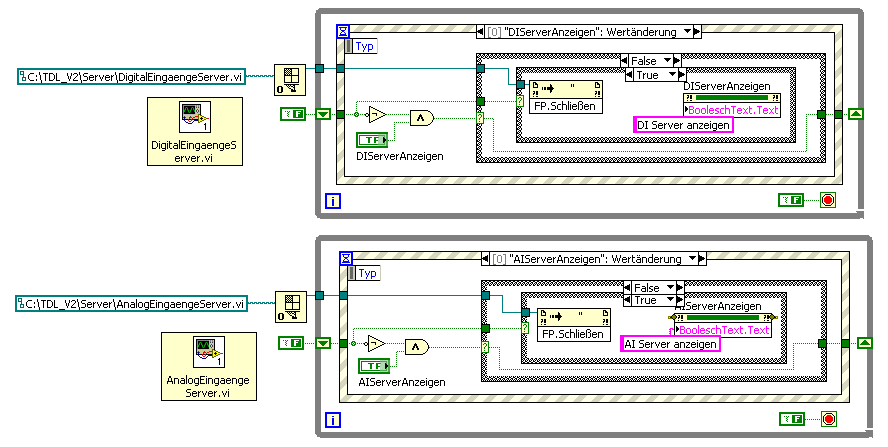Click the left shift register of lower loop
888x447 pixels.
(323, 343)
